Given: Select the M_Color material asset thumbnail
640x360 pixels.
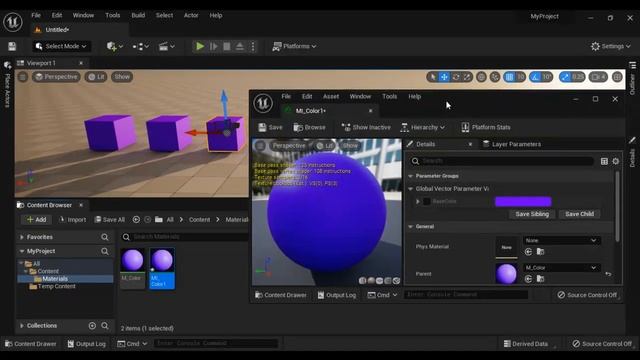Looking at the screenshot, I should point(133,260).
